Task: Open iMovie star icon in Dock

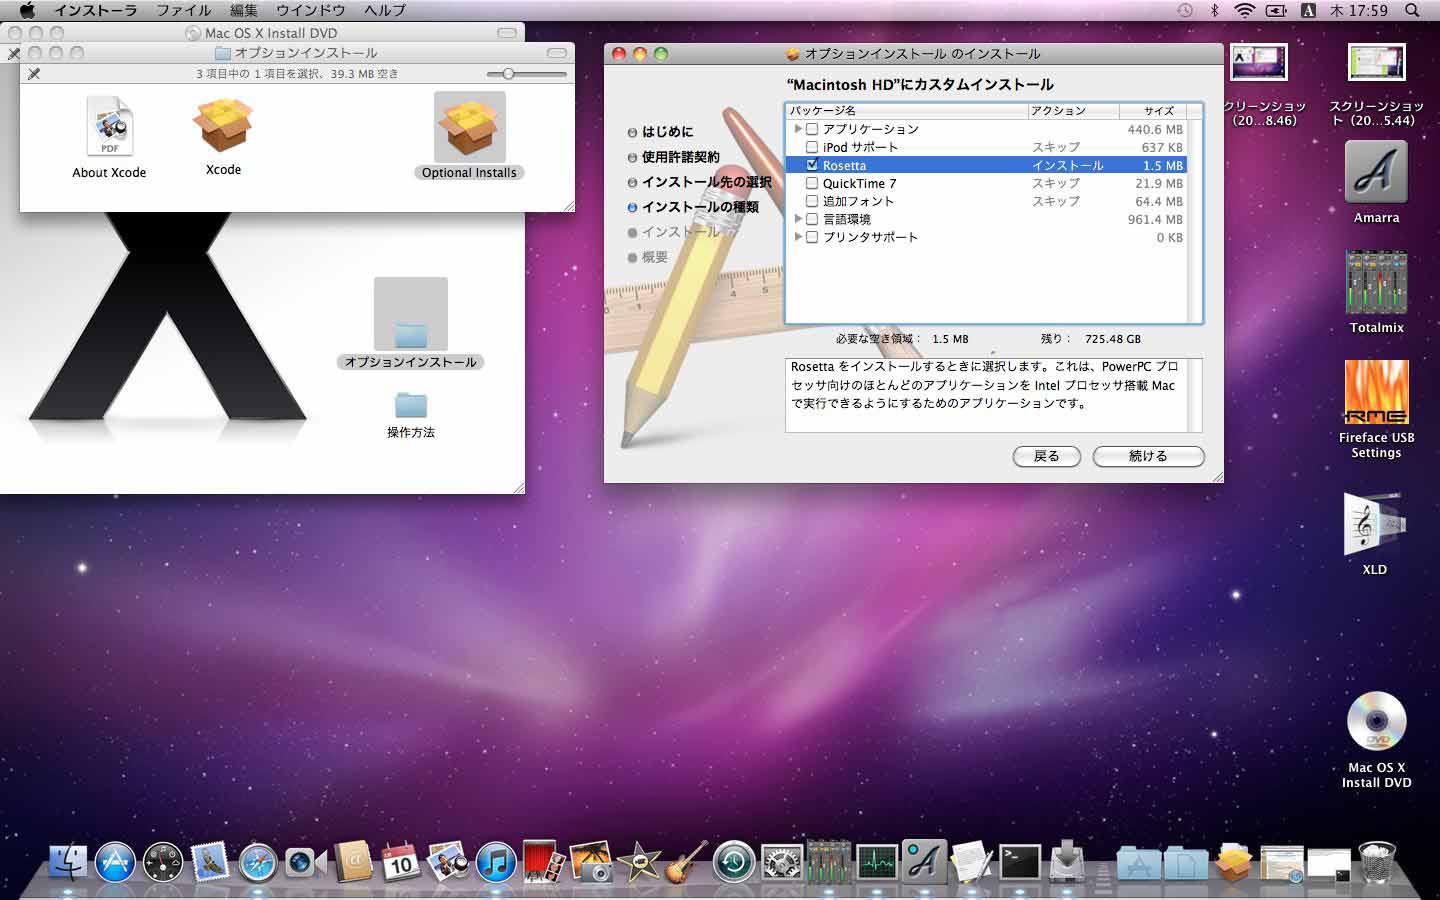Action: click(x=638, y=861)
